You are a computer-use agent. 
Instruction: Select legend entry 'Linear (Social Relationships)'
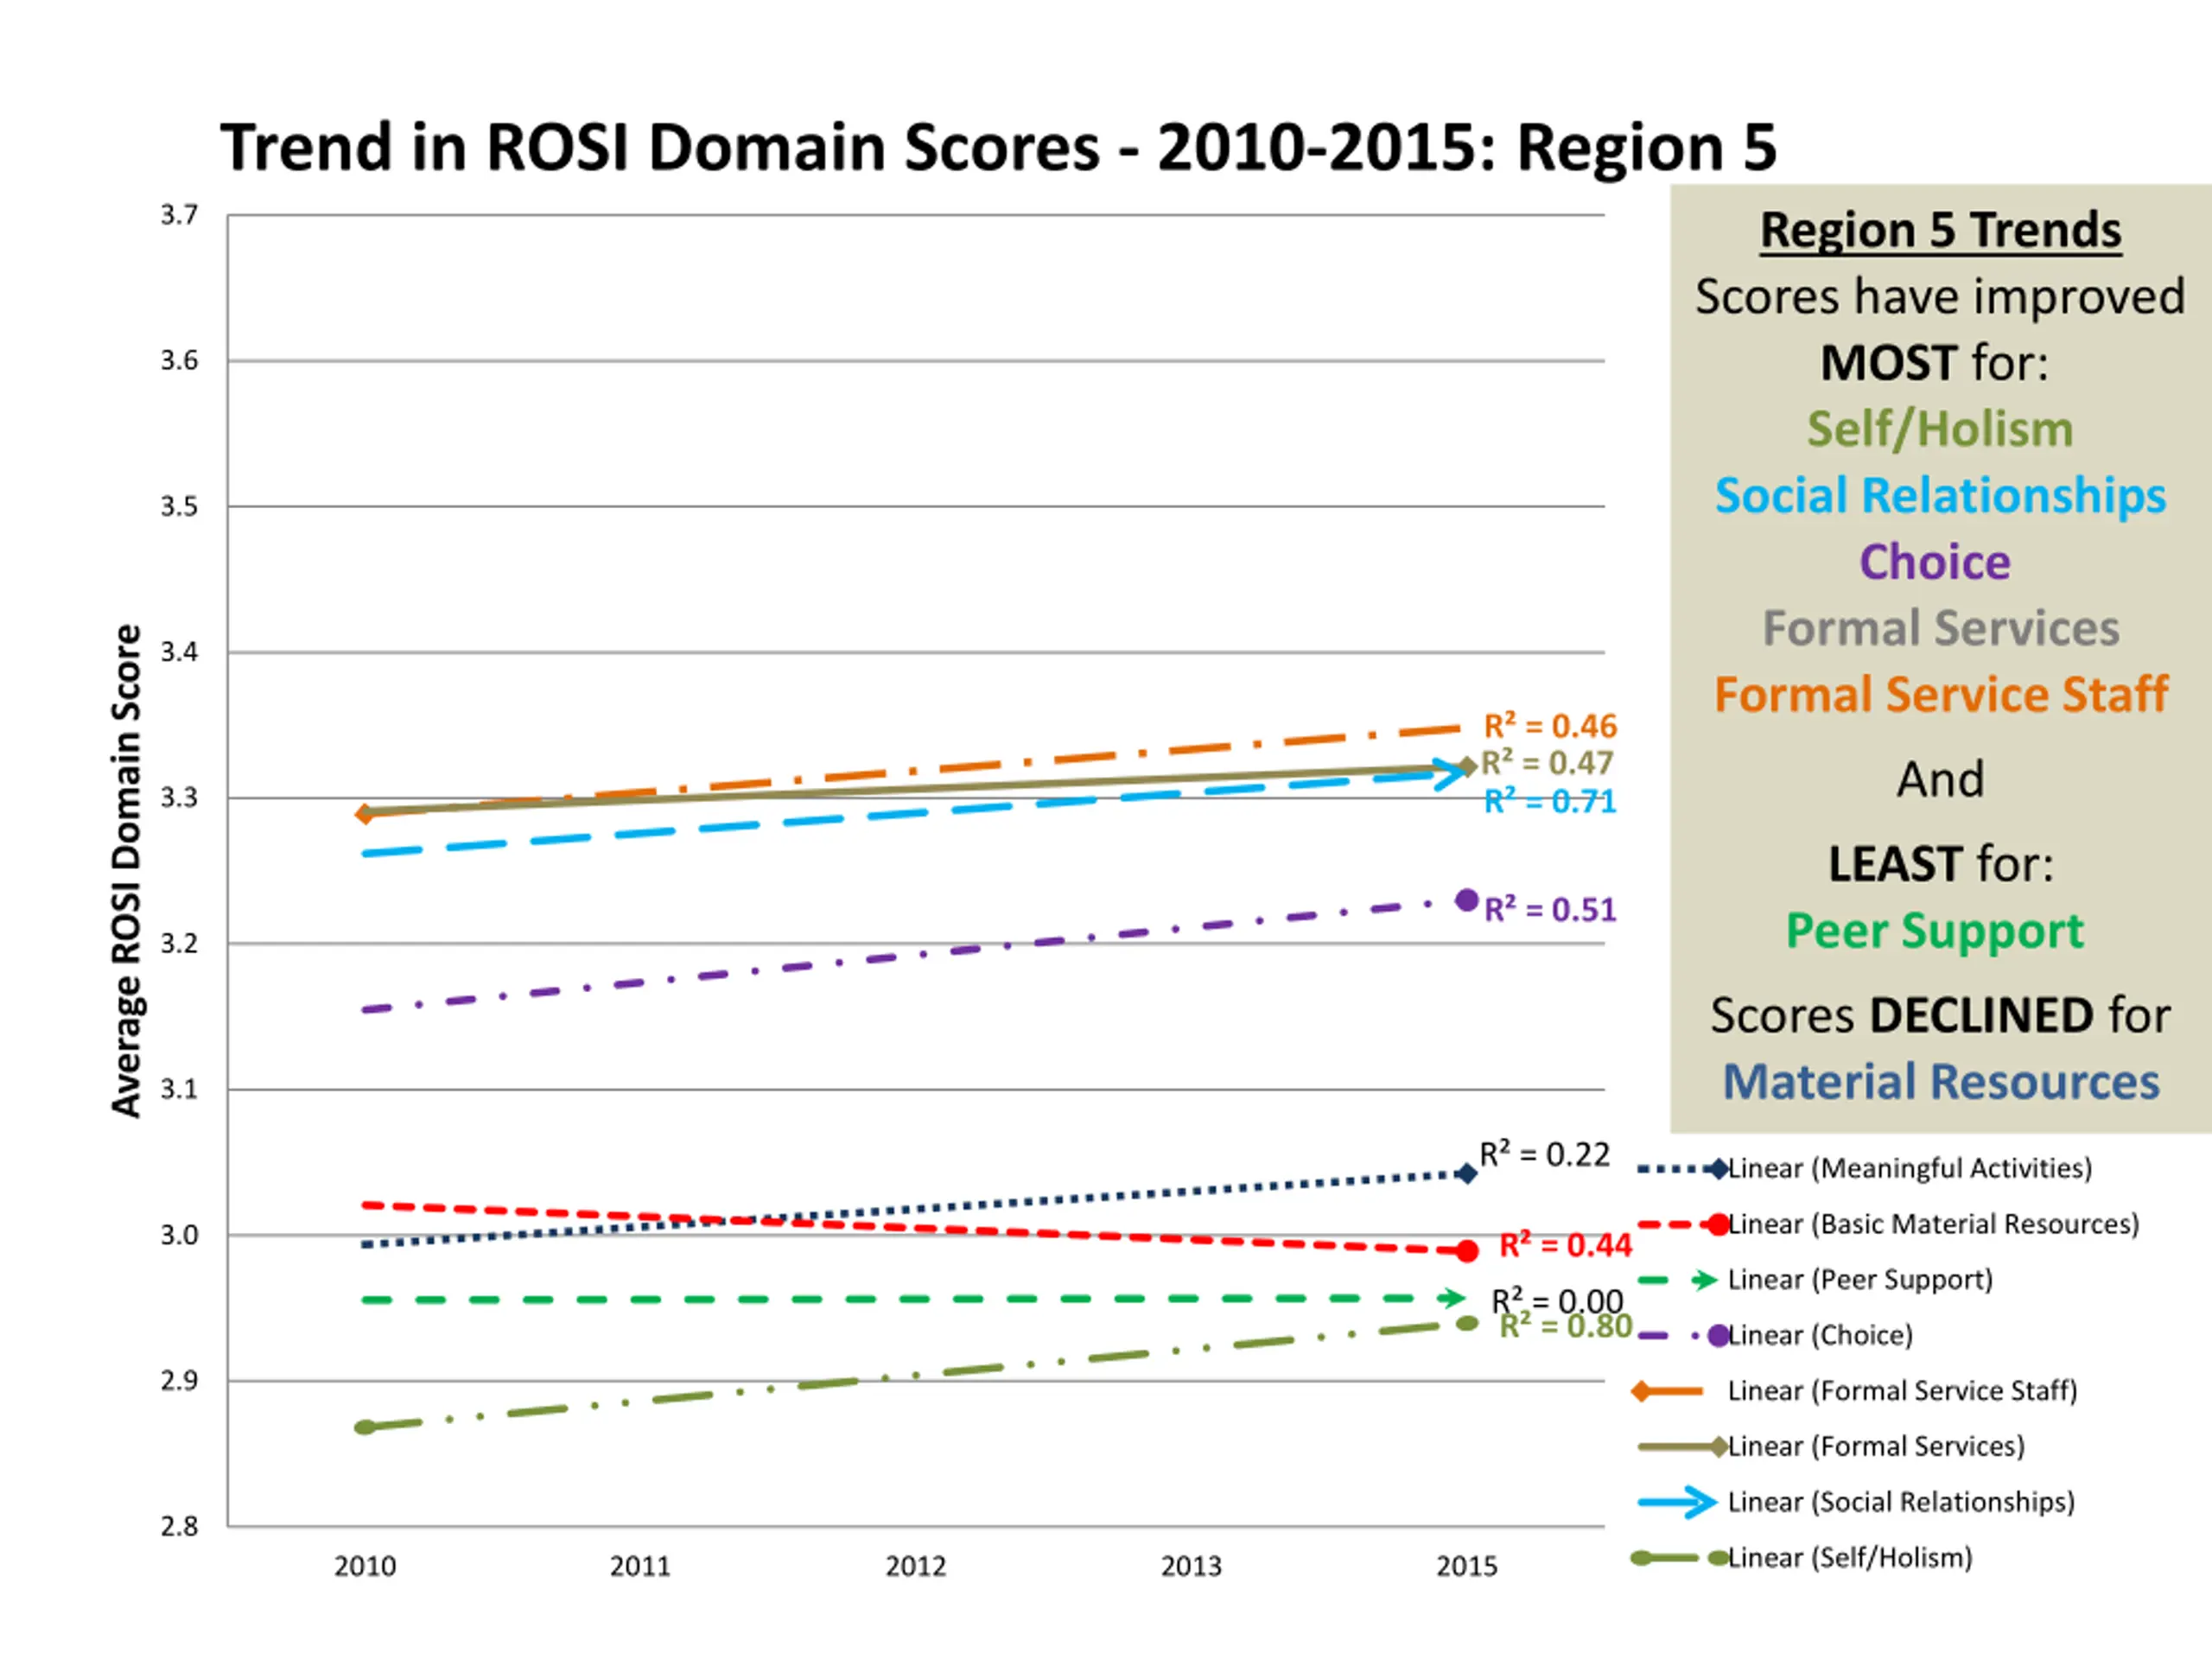[x=1856, y=1503]
